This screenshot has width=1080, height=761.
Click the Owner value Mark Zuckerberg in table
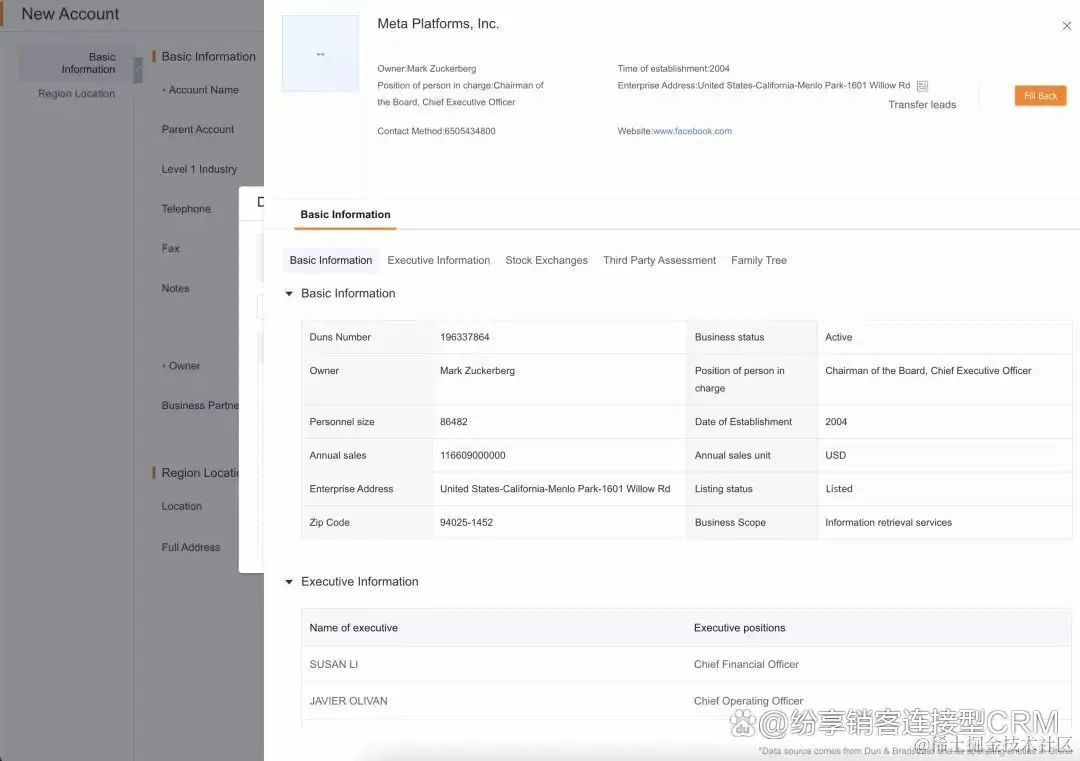point(477,371)
